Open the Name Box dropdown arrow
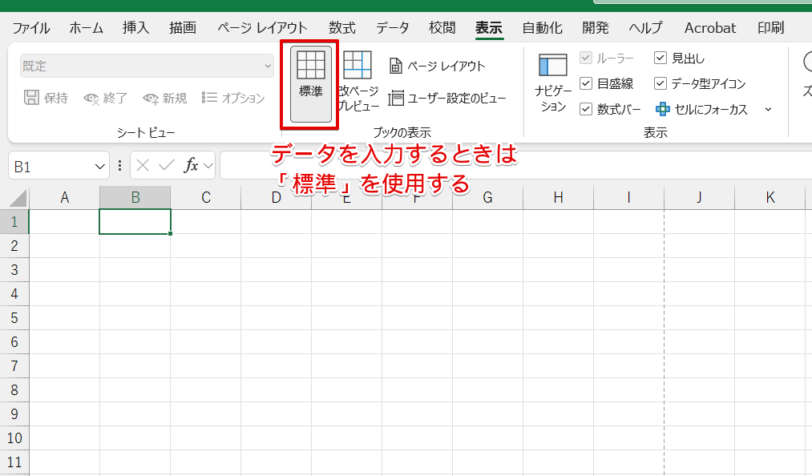This screenshot has height=476, width=812. (99, 166)
